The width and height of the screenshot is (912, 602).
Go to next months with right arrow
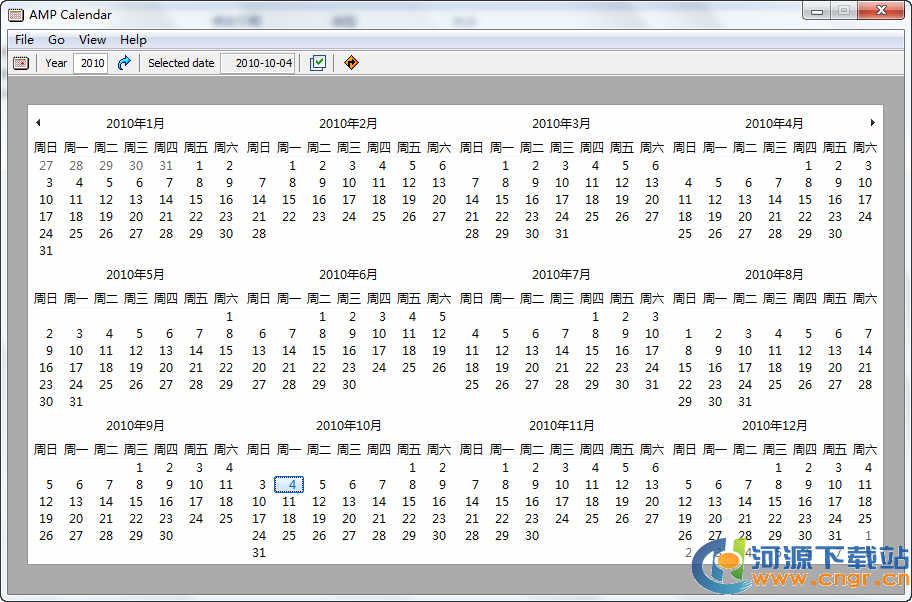872,123
